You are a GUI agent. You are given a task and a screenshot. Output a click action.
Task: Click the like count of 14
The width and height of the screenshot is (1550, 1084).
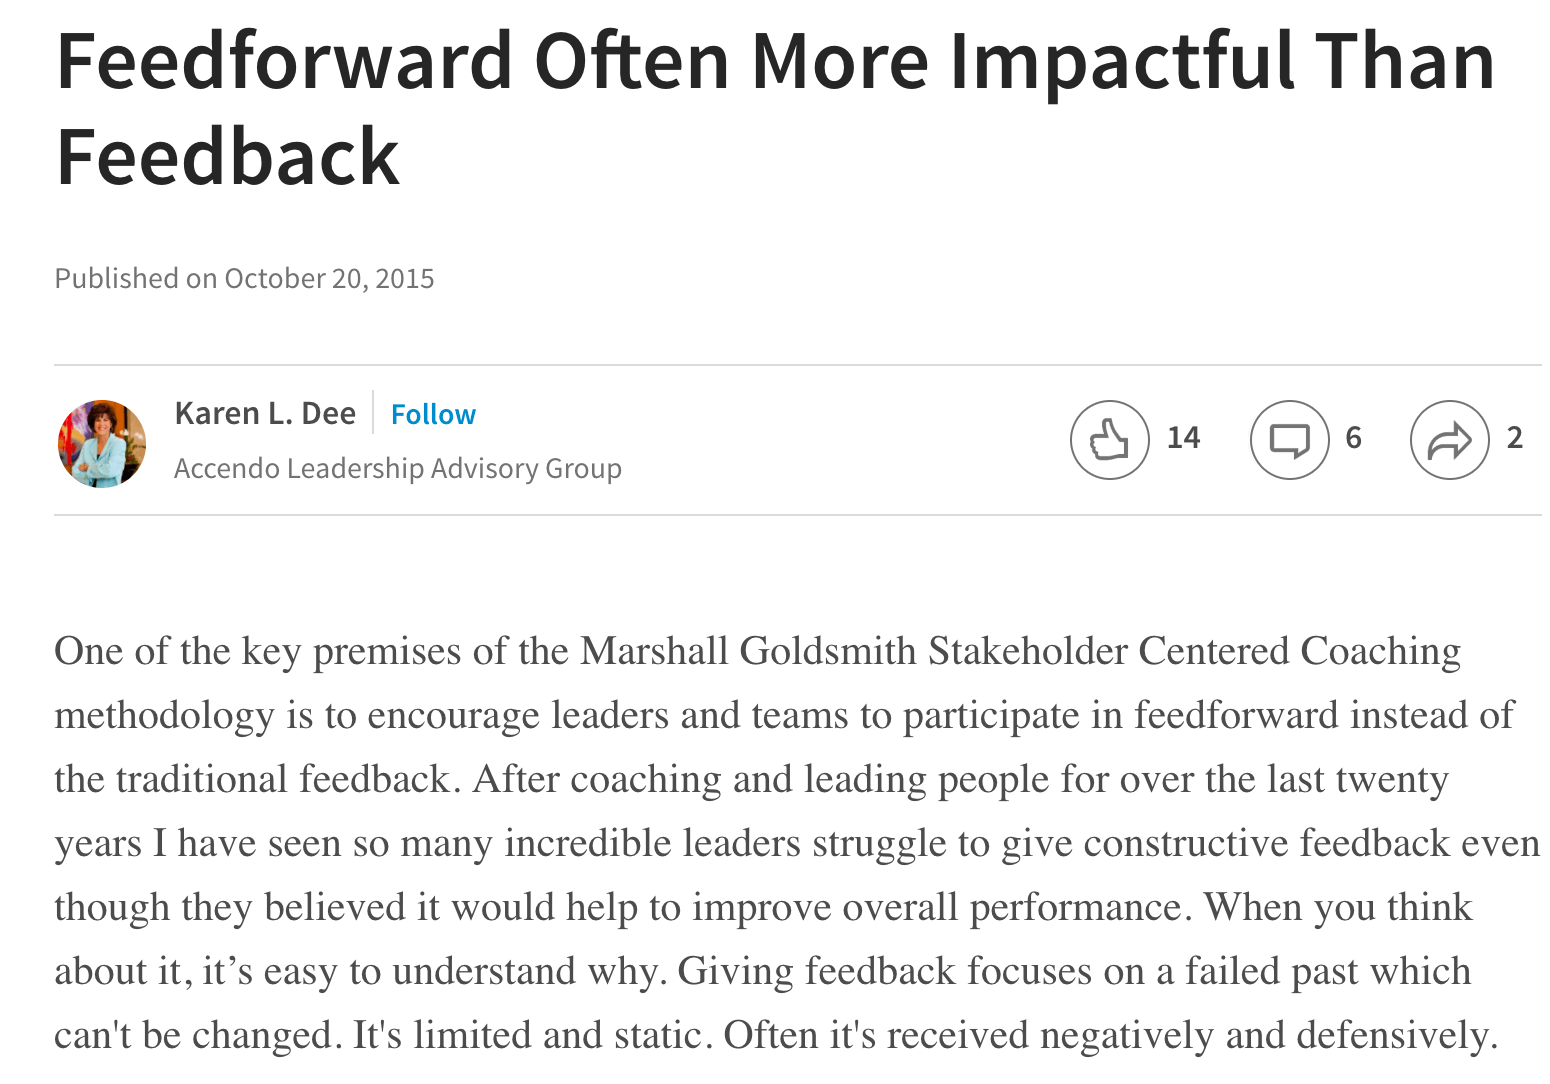[1183, 438]
